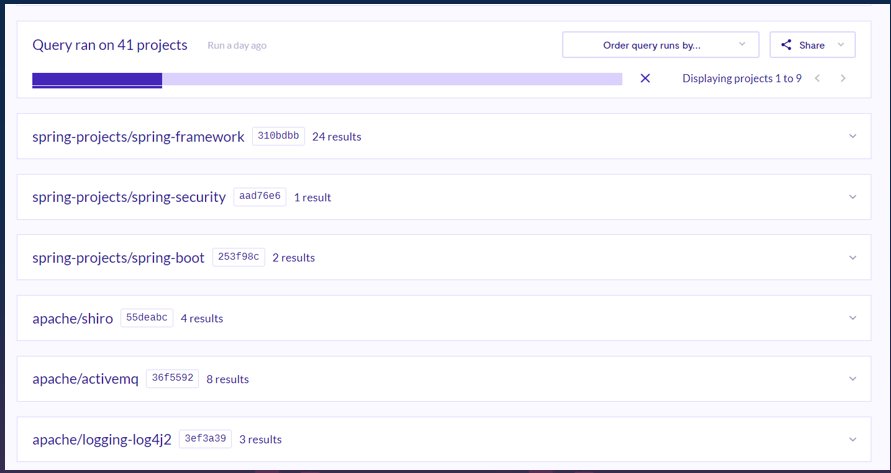Expand spring-projects/spring-security results
891x473 pixels.
[852, 197]
